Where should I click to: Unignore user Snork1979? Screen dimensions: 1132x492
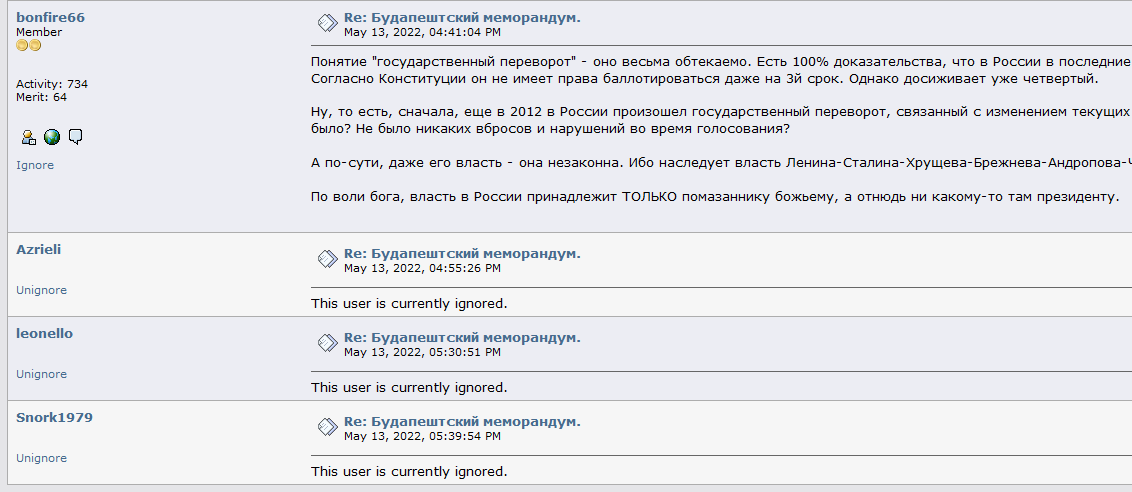pos(41,458)
